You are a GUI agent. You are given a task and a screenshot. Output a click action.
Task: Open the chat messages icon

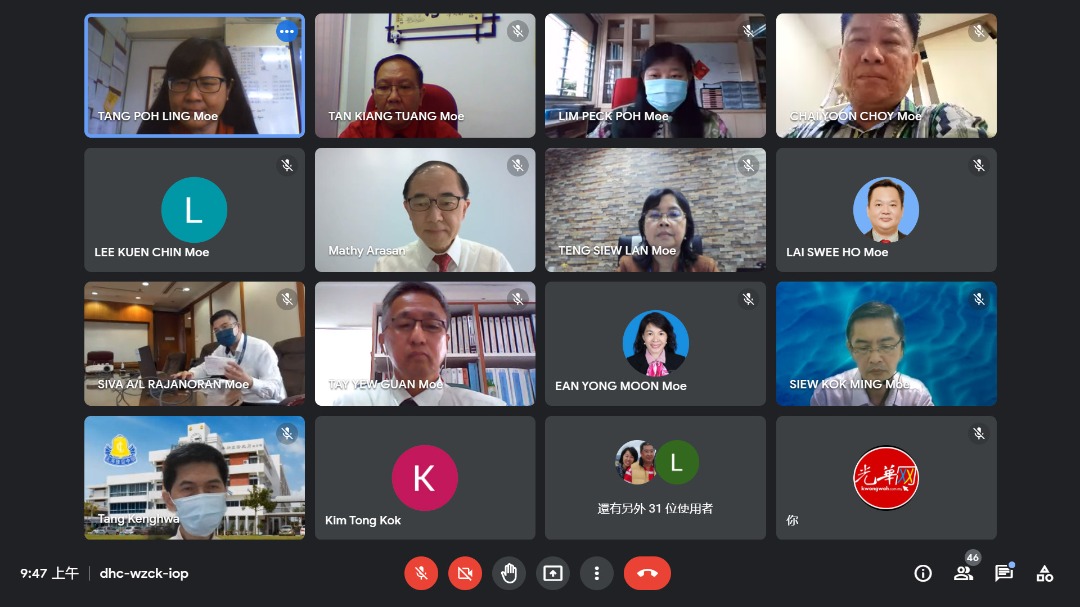click(1004, 573)
